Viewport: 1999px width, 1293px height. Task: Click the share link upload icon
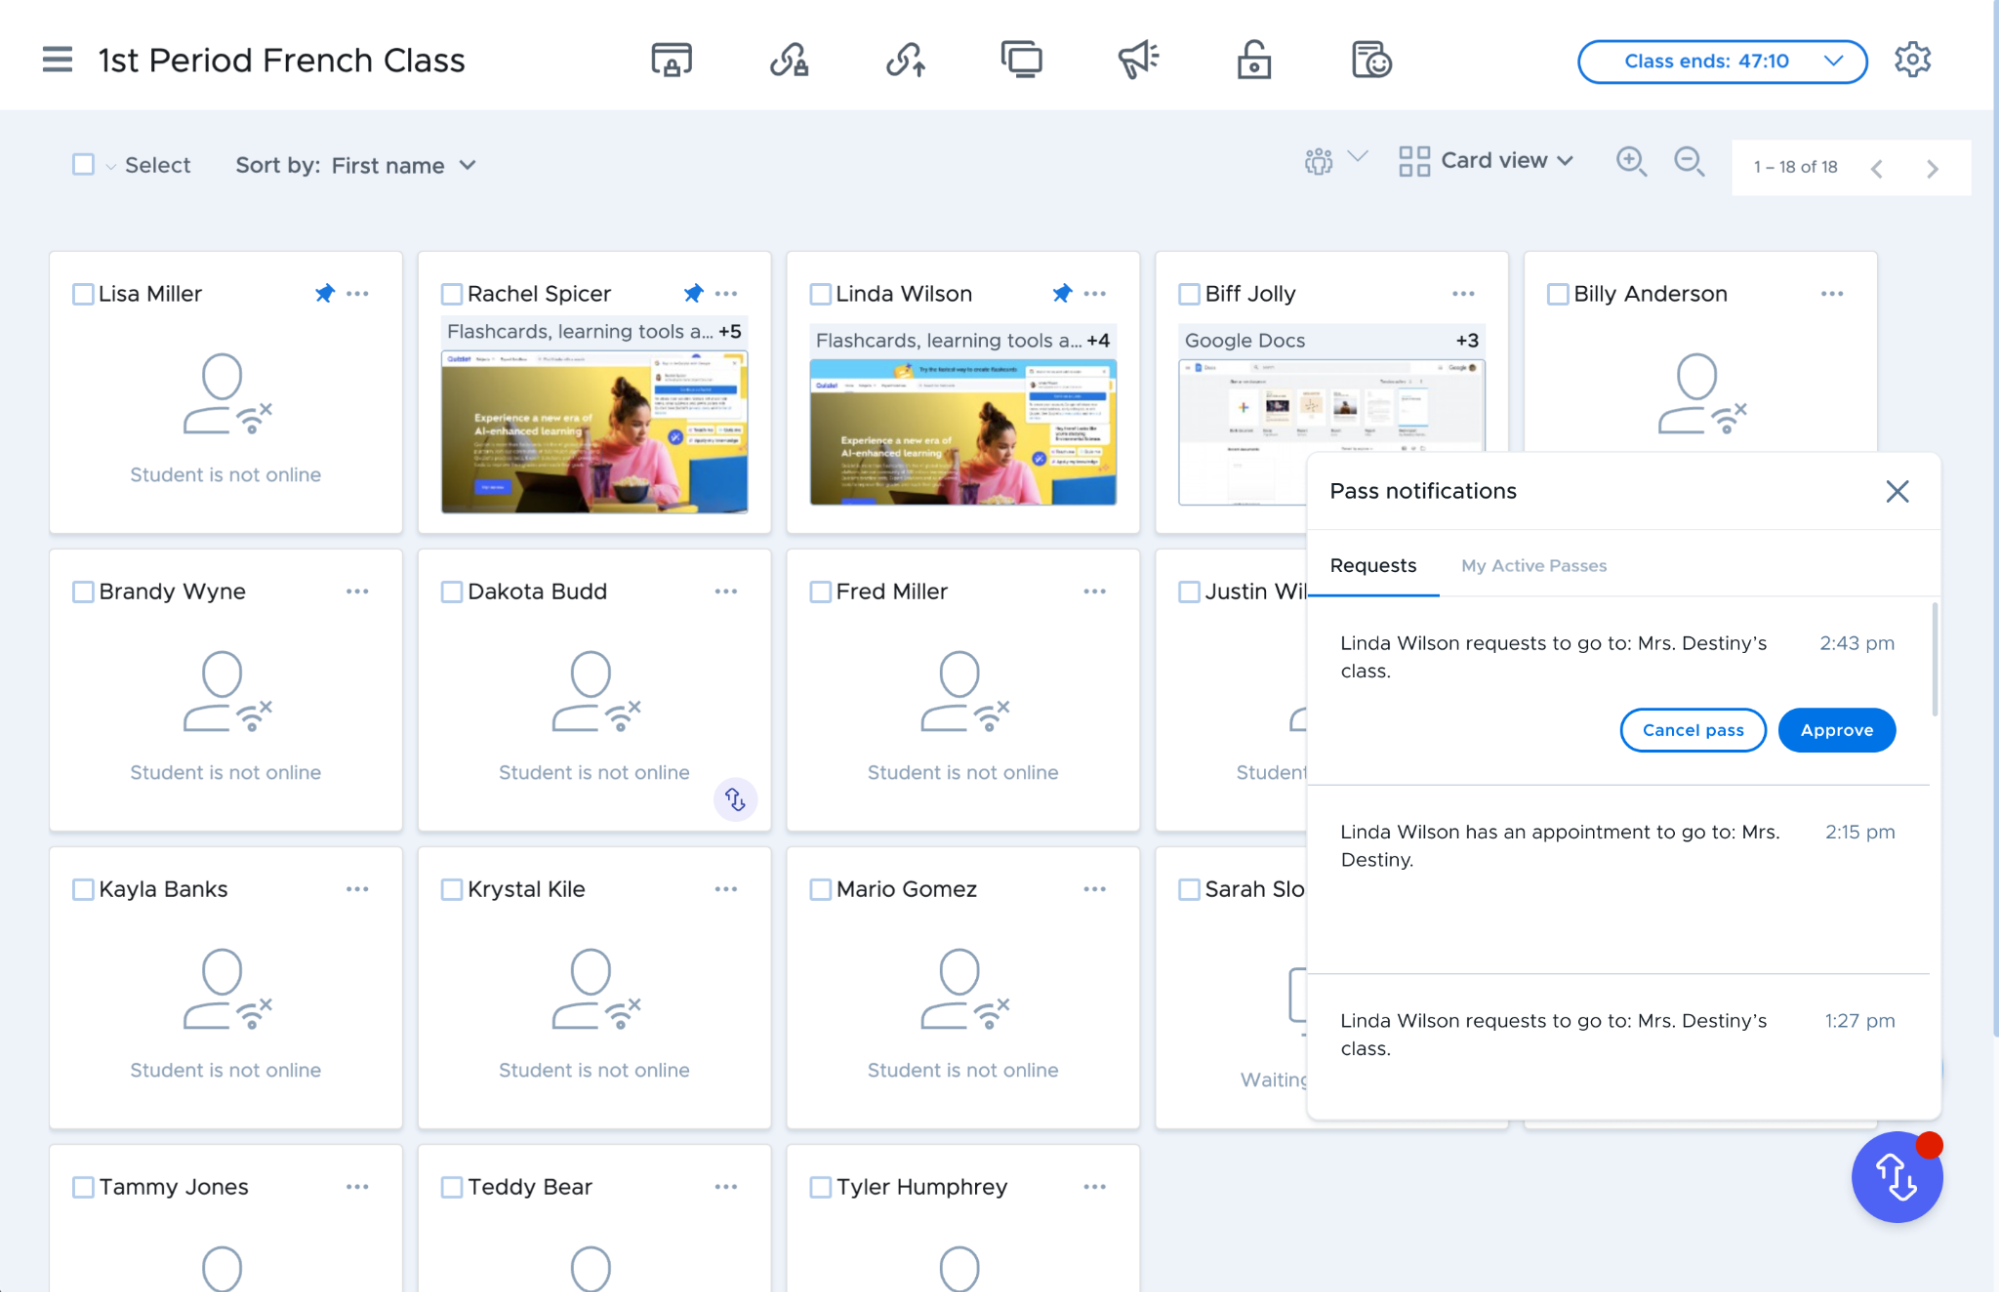[x=906, y=60]
